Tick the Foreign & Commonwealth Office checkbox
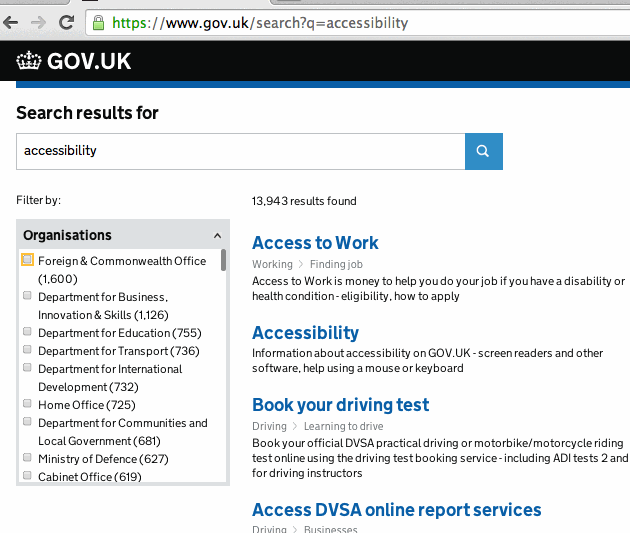The width and height of the screenshot is (630, 533). [x=27, y=259]
